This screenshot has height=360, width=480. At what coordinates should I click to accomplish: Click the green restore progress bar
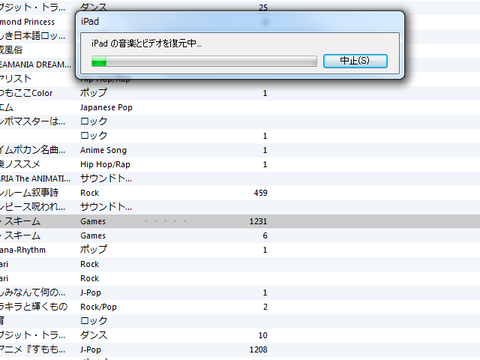click(x=204, y=61)
